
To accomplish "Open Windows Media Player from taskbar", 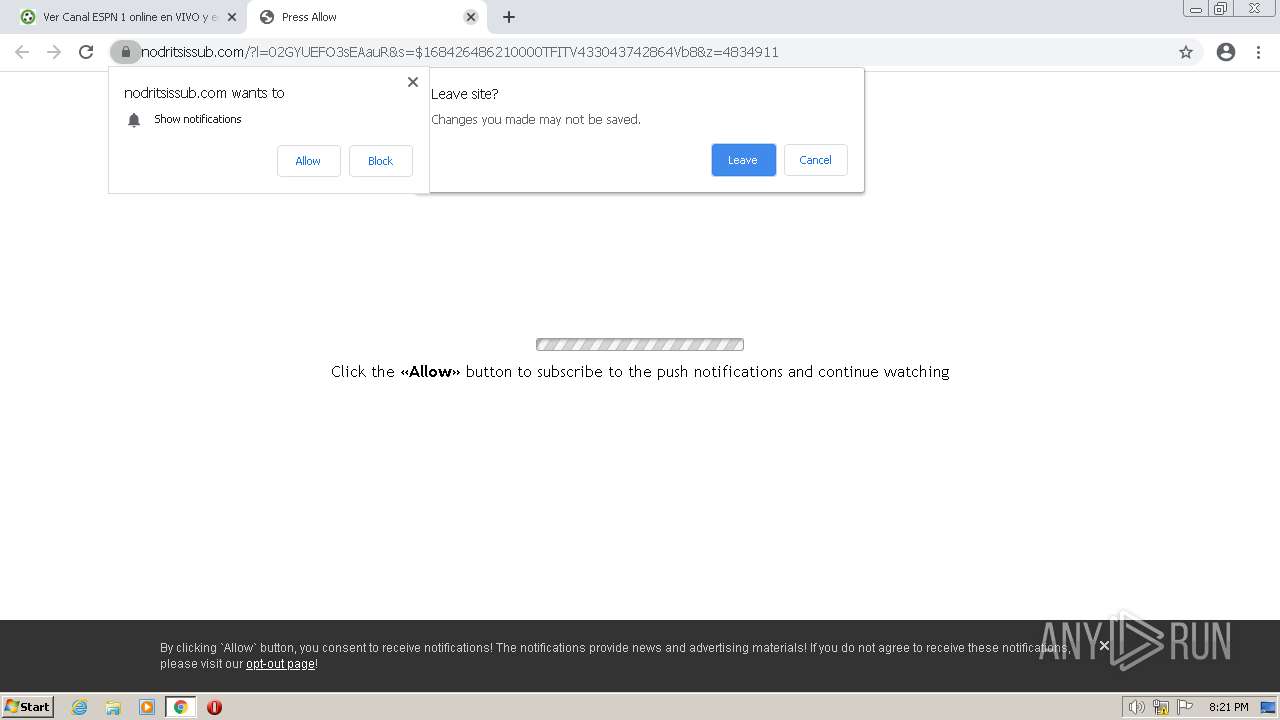I will click(147, 707).
